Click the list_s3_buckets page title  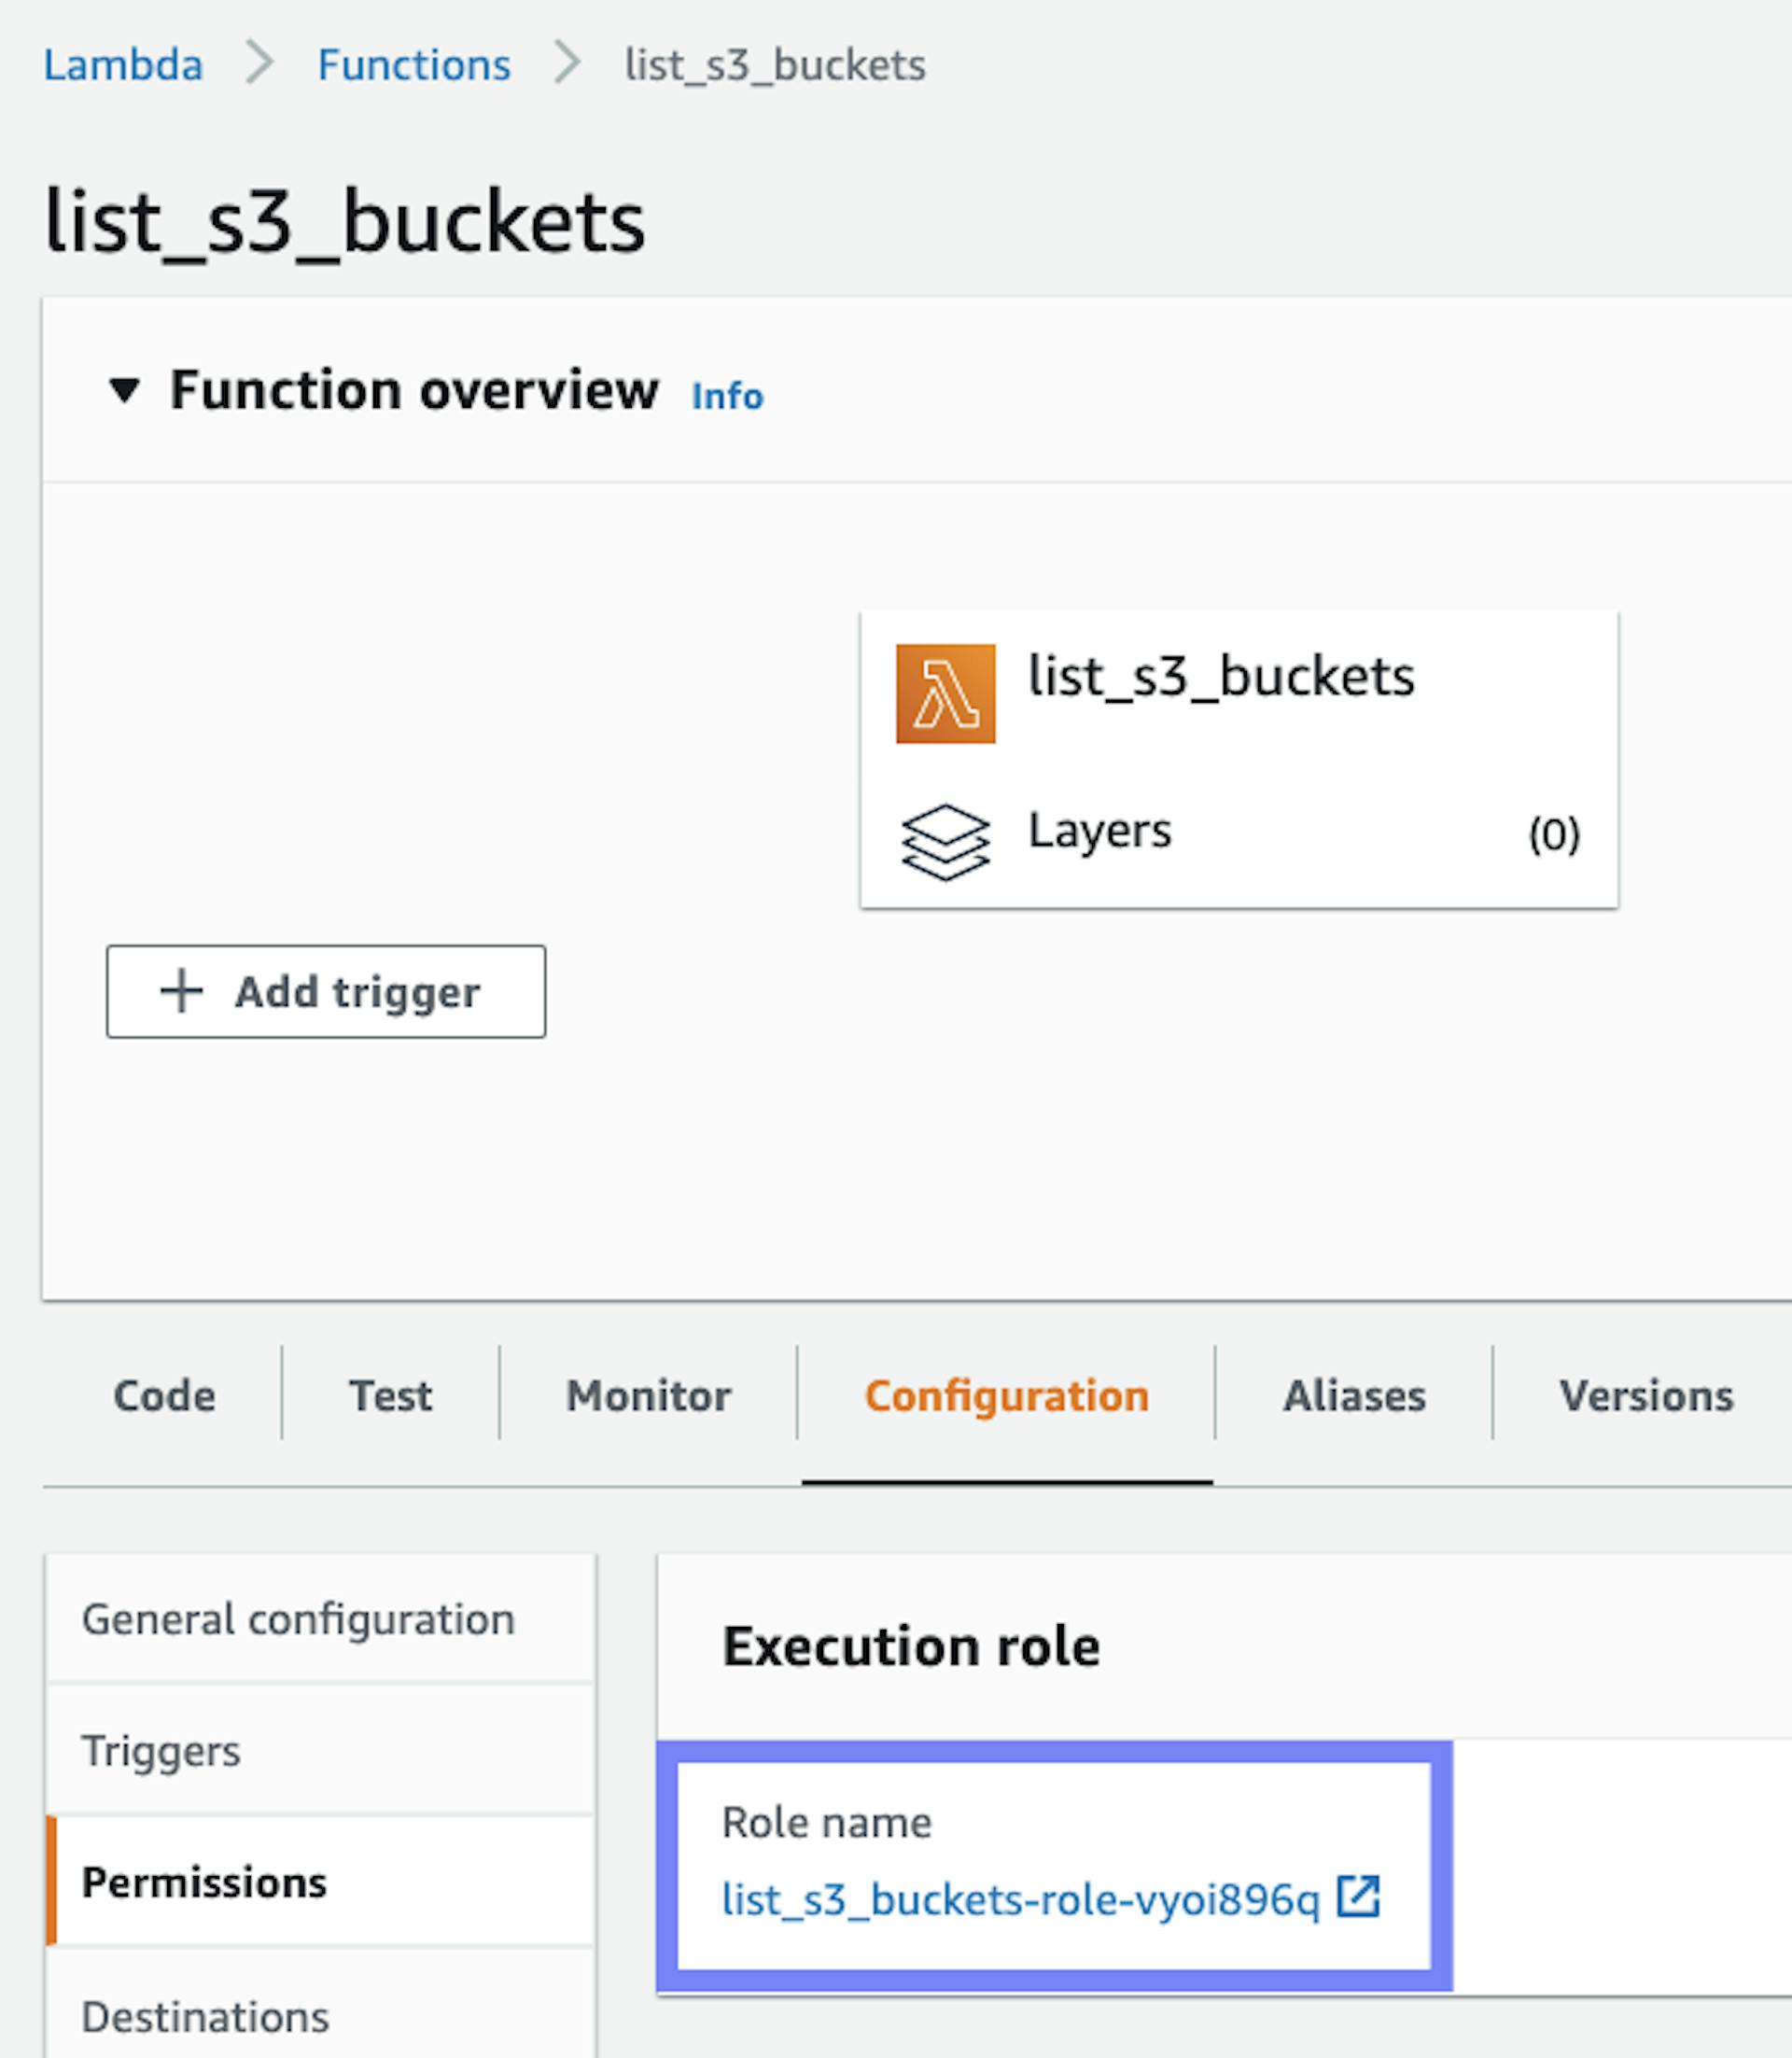click(x=345, y=223)
